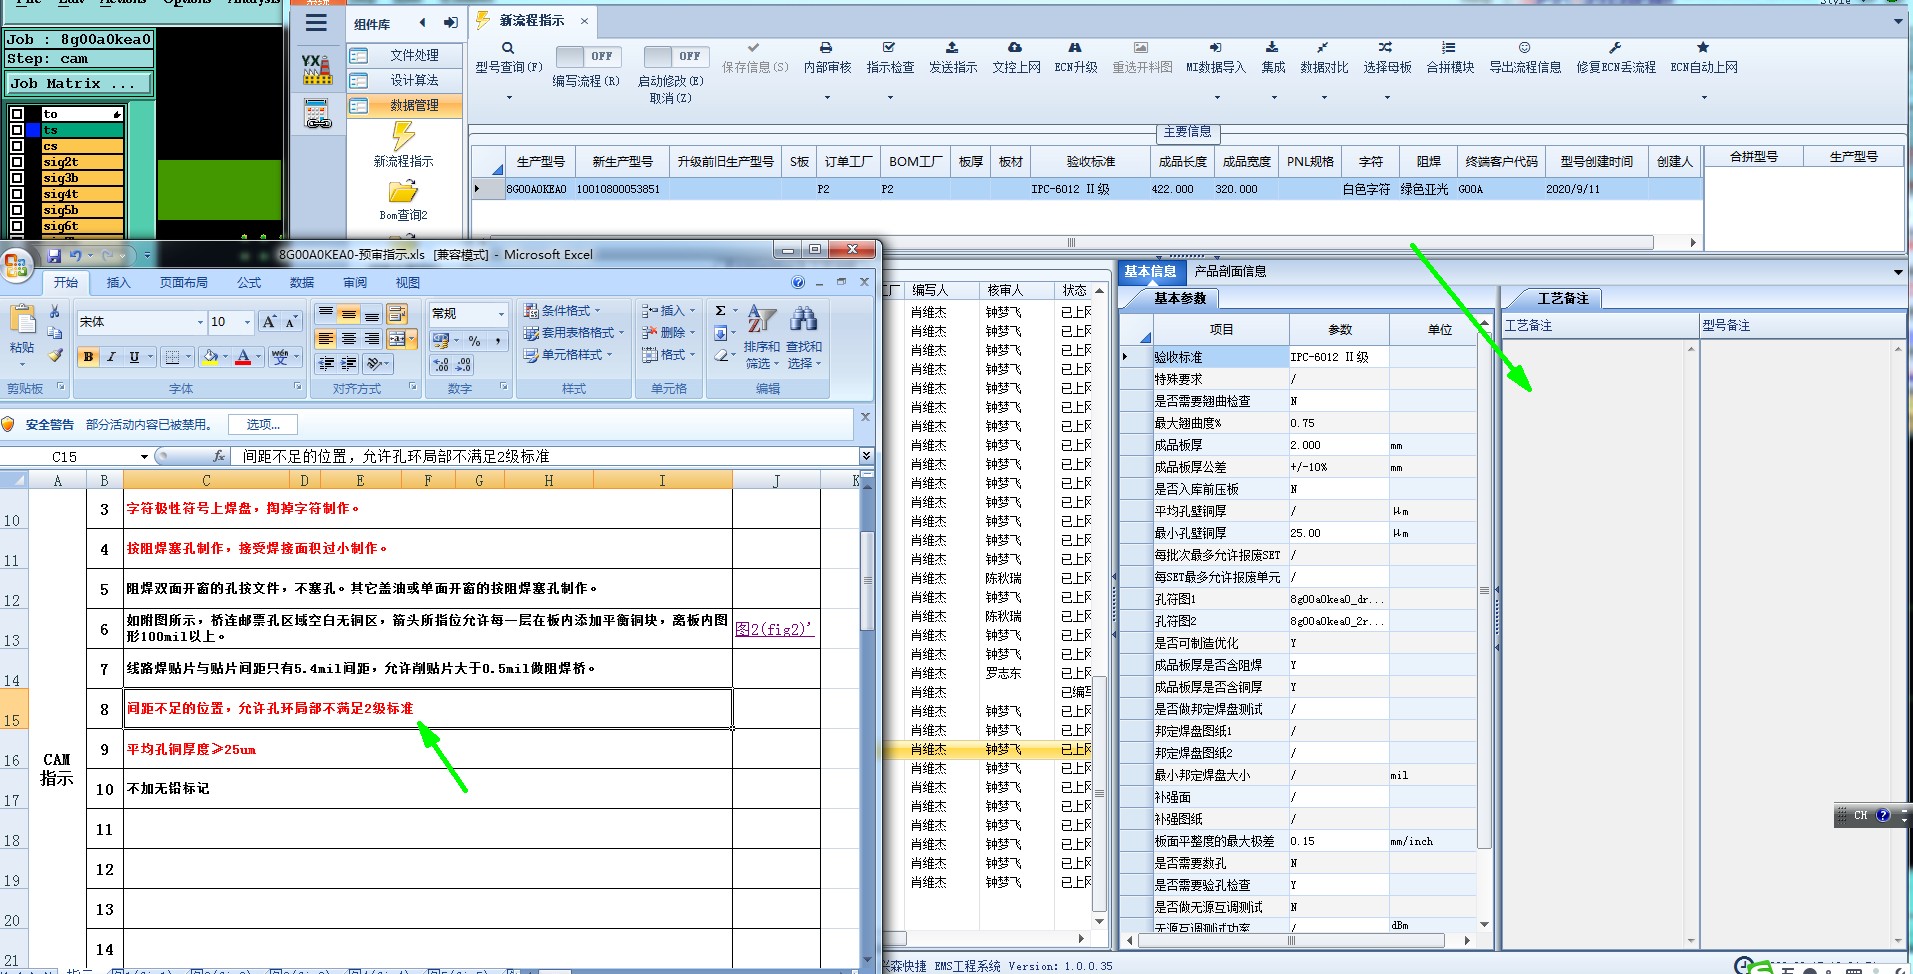The height and width of the screenshot is (974, 1913).
Task: Open the 新流程指示 lightning icon in 组件库
Action: [403, 136]
